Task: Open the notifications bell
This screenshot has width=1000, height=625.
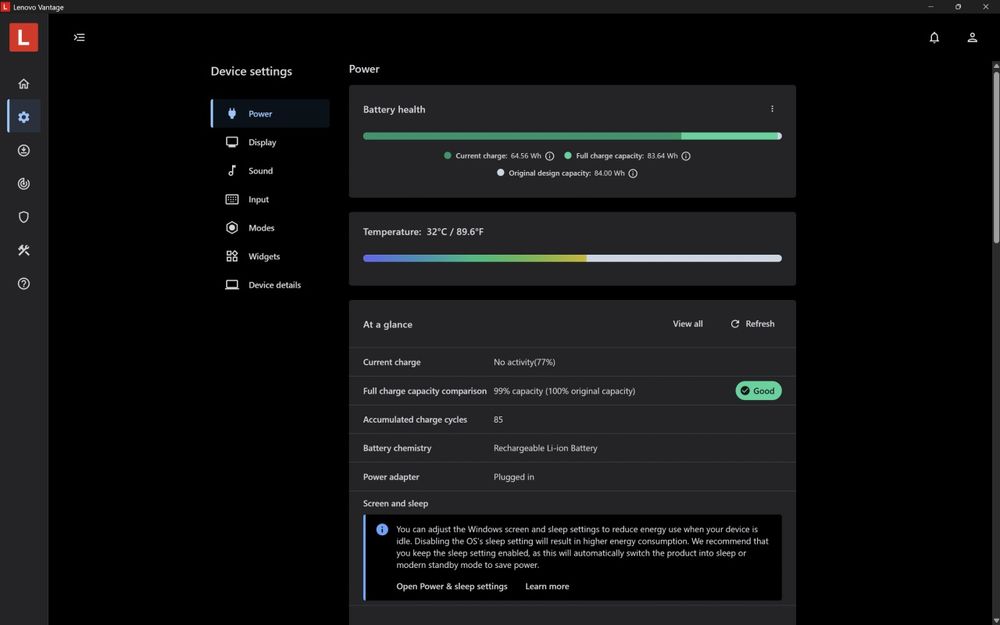Action: (x=934, y=38)
